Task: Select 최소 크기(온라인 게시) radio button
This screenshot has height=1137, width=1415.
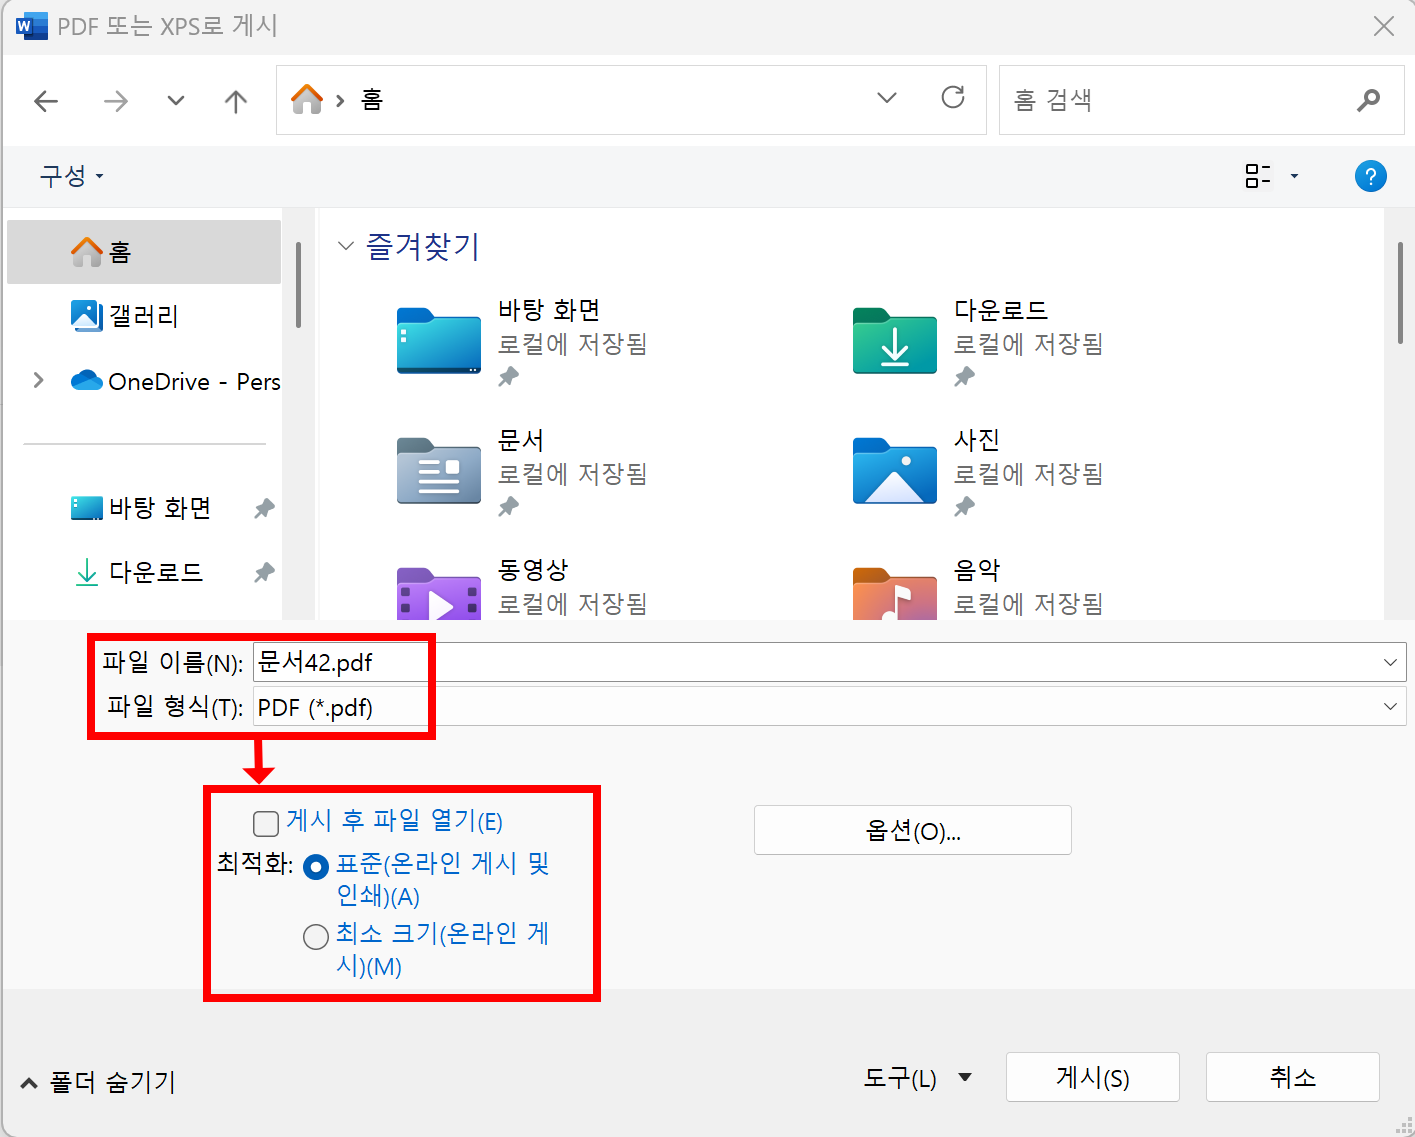Action: point(316,937)
